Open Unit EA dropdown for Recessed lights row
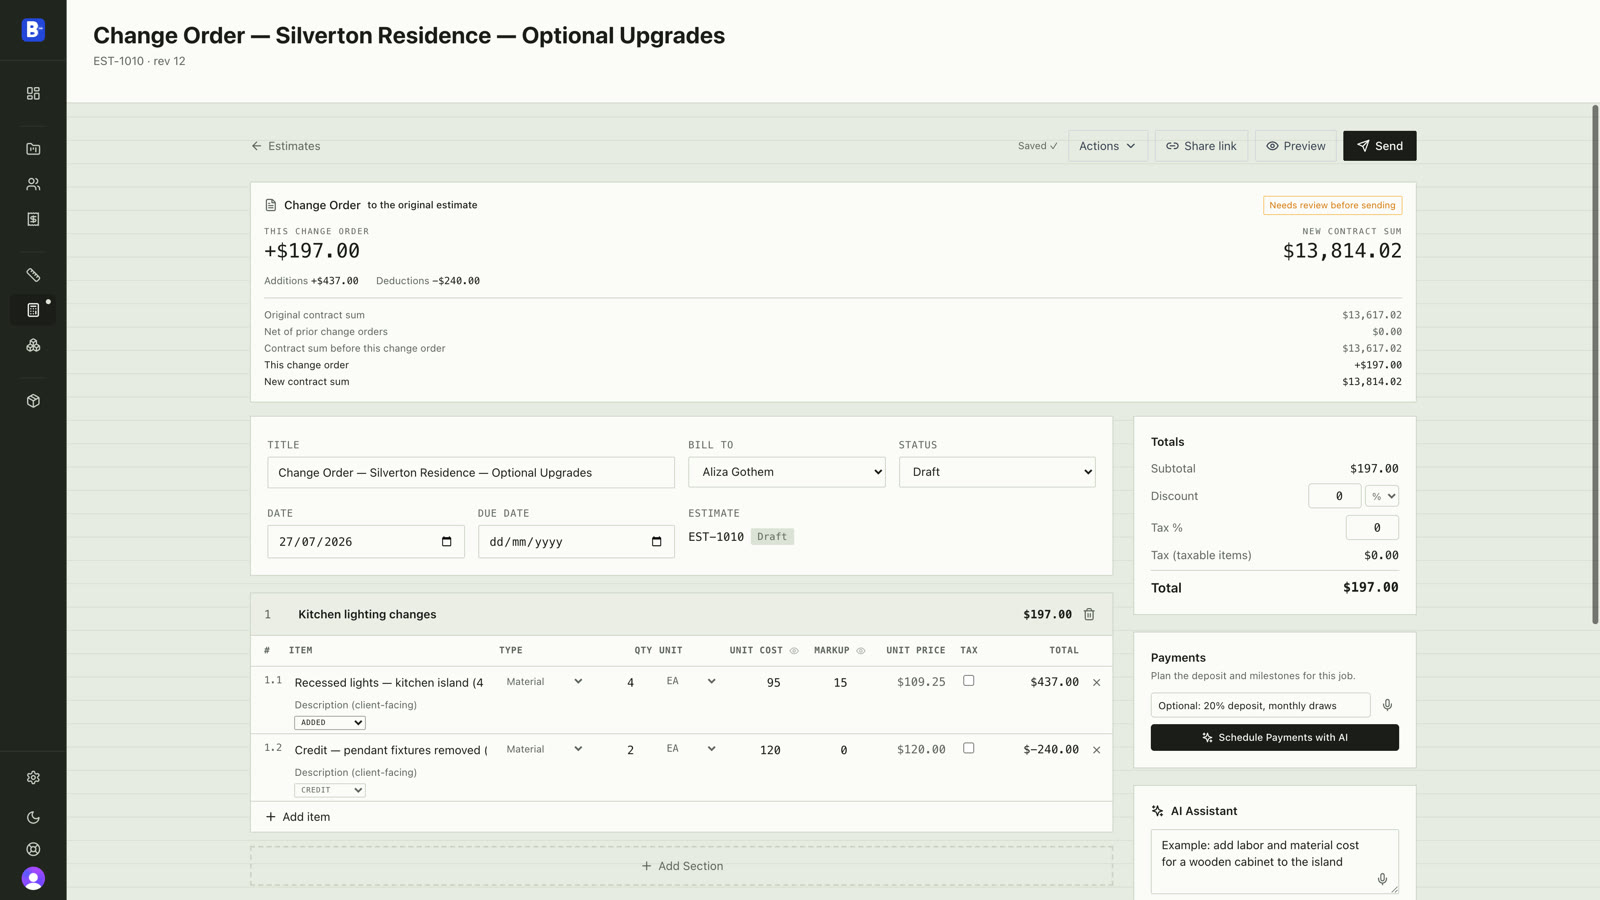 (x=690, y=682)
